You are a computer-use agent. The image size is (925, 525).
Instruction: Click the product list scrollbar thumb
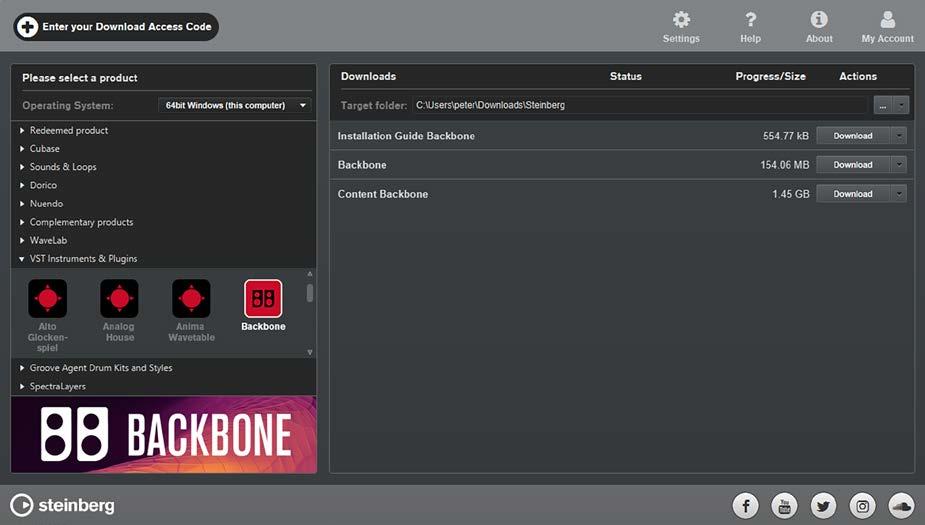click(x=310, y=293)
